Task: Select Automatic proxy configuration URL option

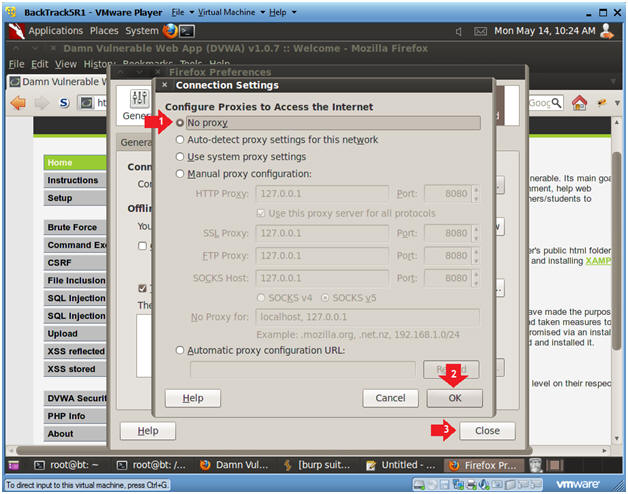Action: [x=180, y=350]
